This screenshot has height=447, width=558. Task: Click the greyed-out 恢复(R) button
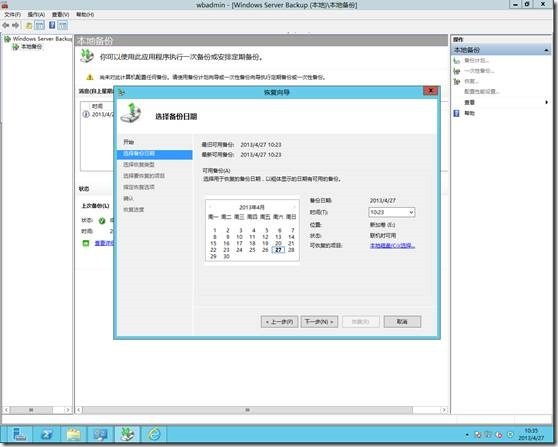click(x=360, y=322)
